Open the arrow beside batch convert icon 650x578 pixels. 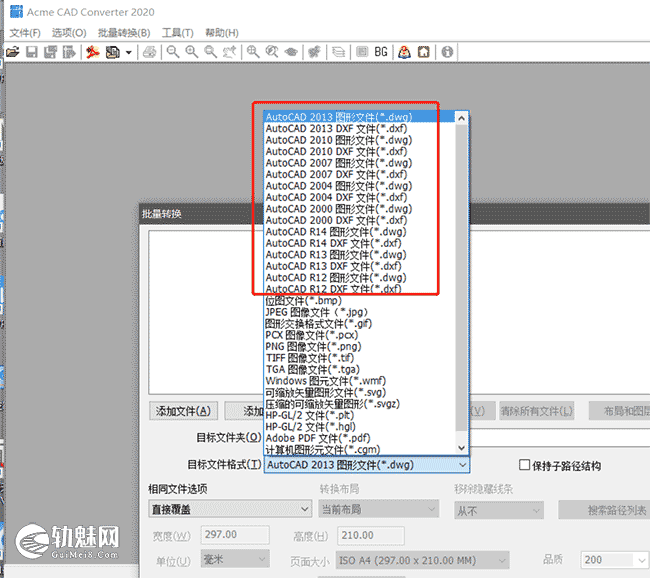pyautogui.click(x=129, y=53)
